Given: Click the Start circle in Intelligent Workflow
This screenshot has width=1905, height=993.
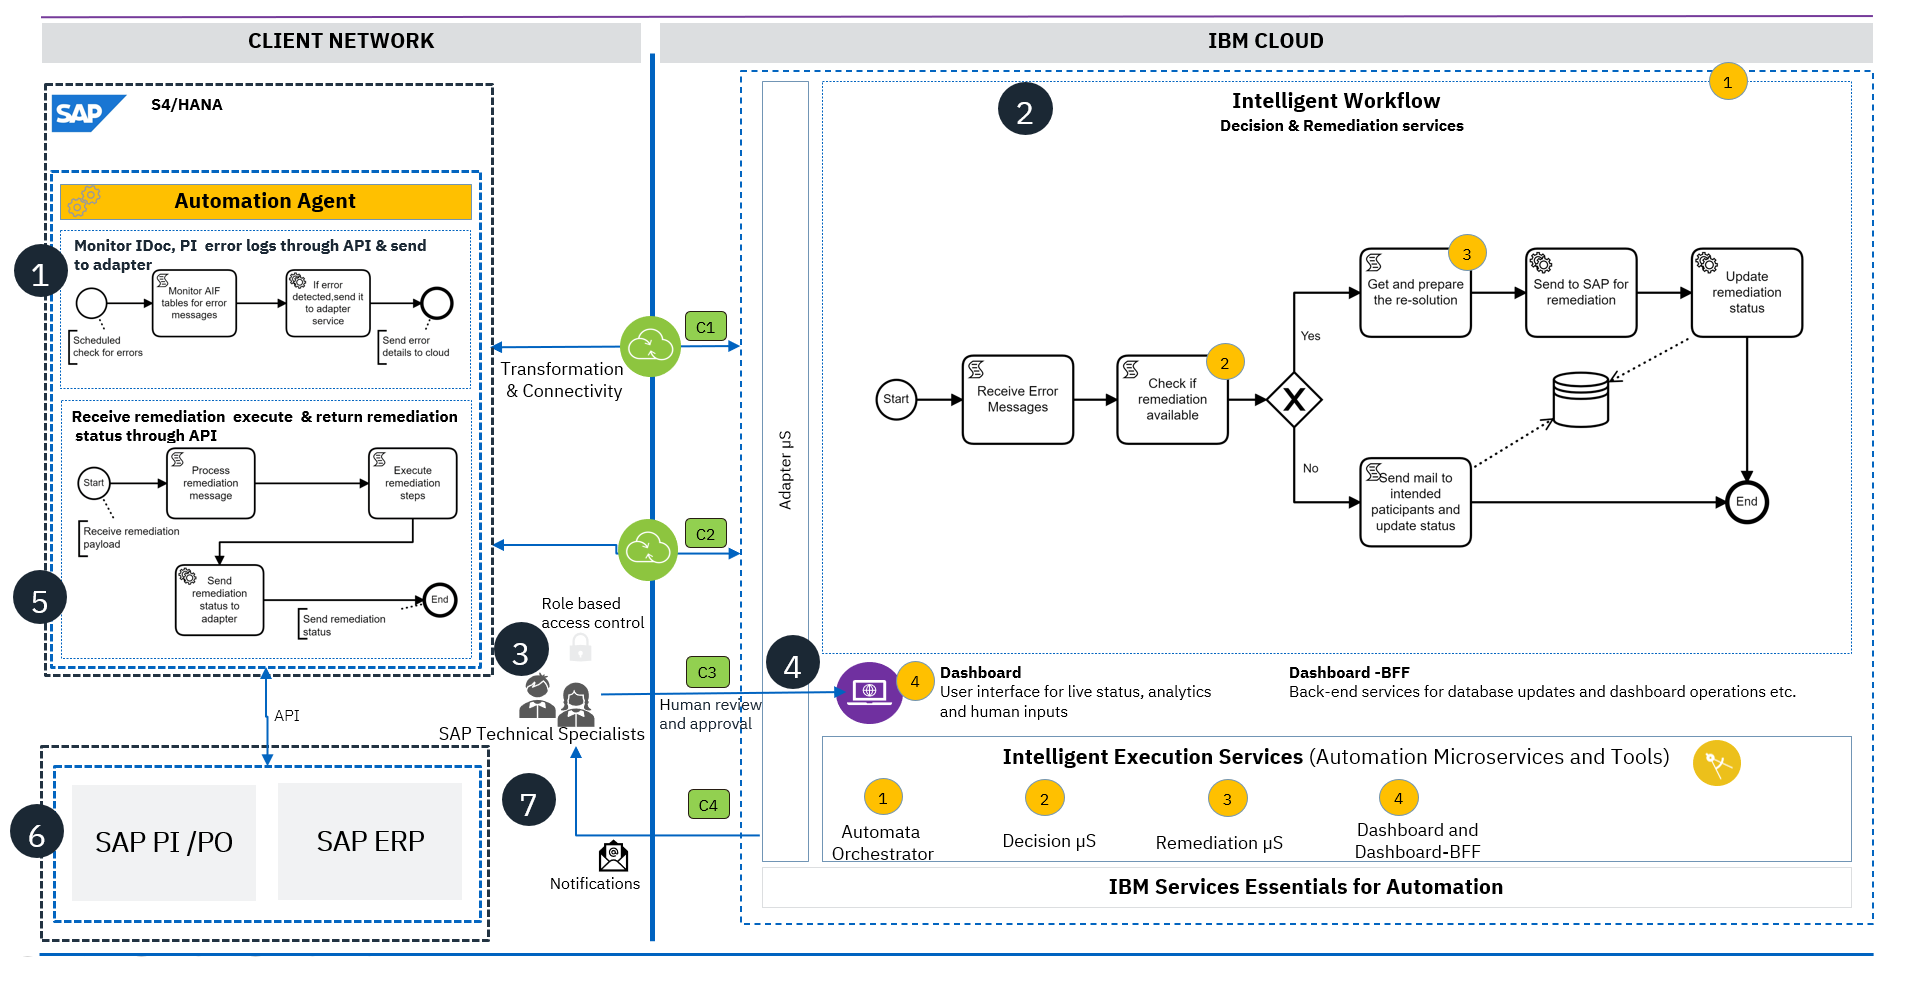Looking at the screenshot, I should (895, 399).
